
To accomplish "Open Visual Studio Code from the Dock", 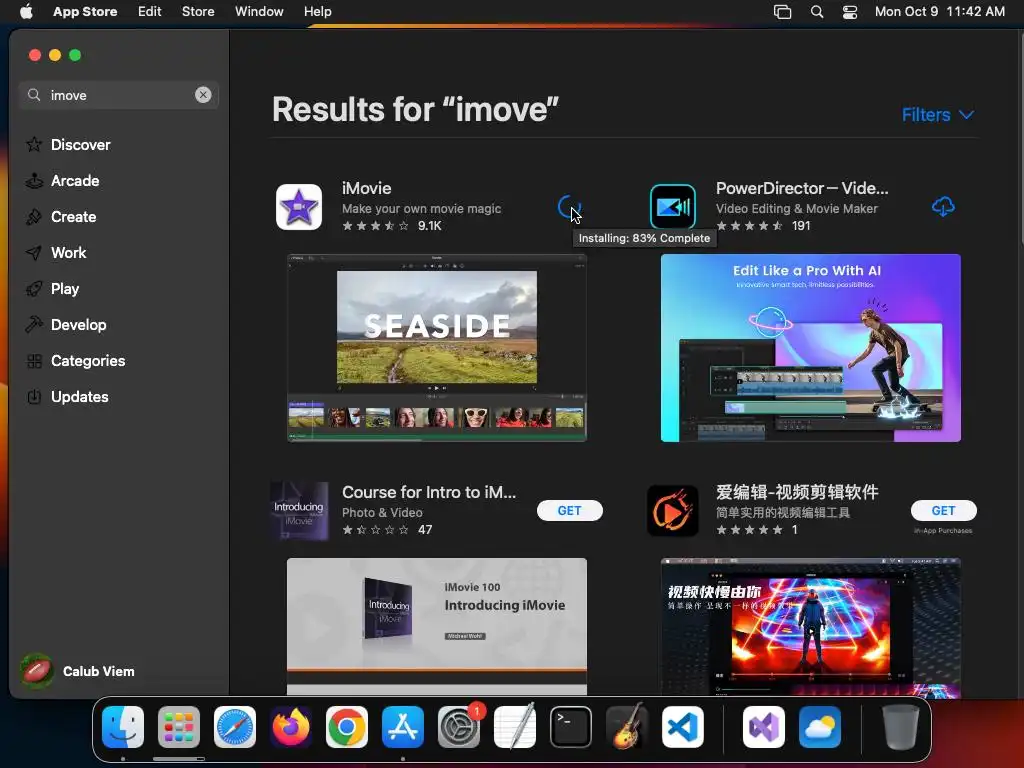I will (x=682, y=727).
